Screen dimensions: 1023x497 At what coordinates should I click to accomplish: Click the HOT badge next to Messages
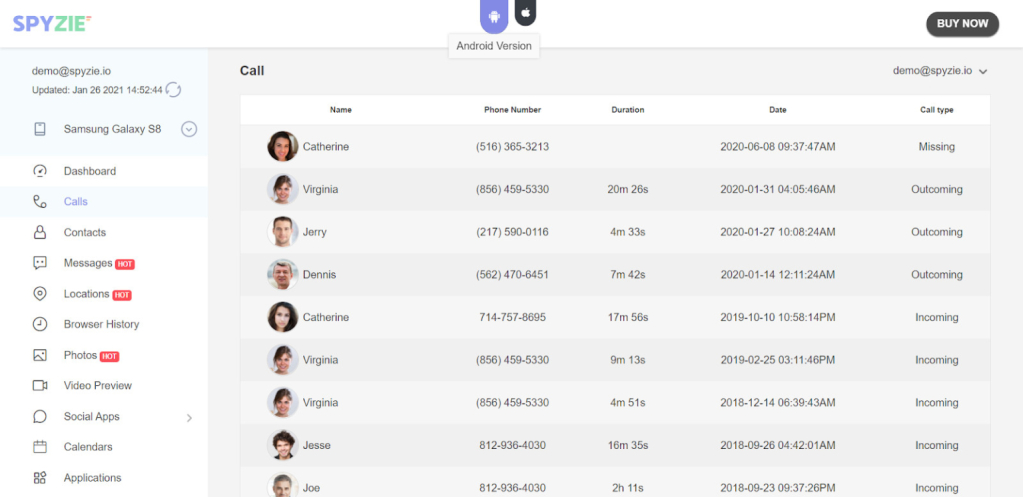point(125,264)
